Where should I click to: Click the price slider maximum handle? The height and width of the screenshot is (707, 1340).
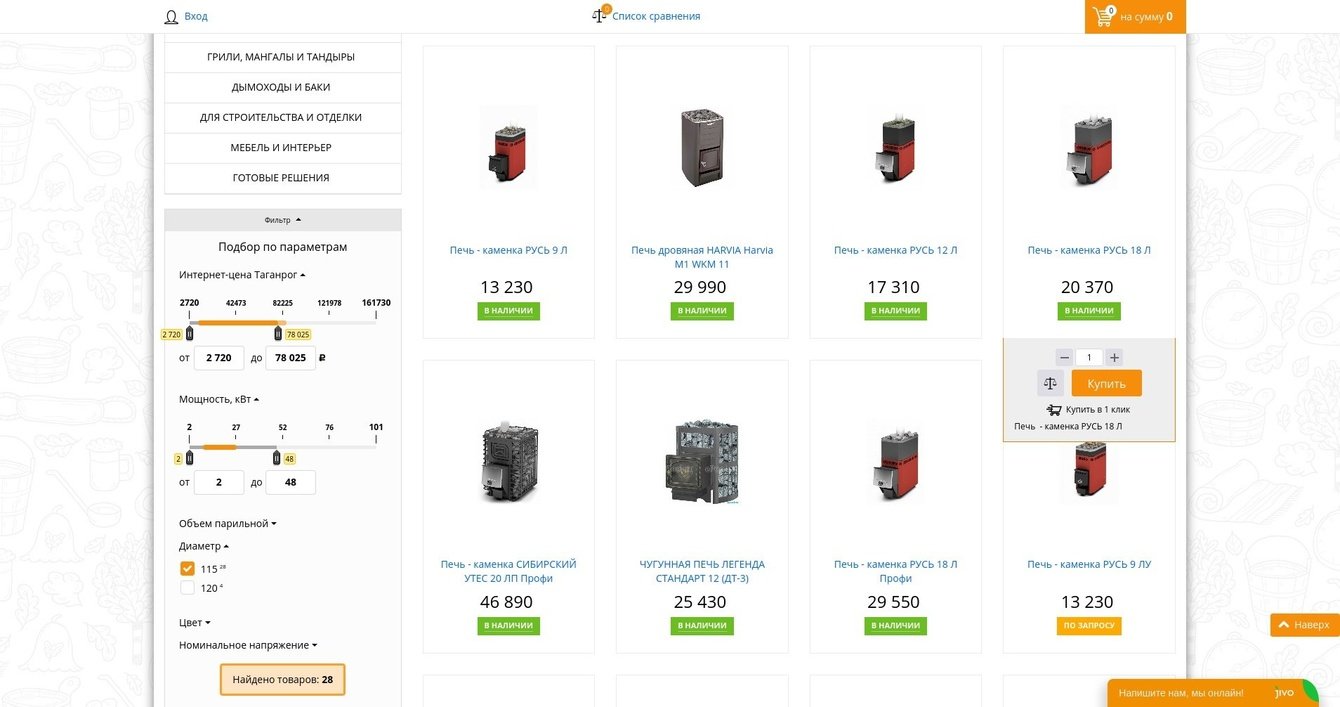click(278, 334)
